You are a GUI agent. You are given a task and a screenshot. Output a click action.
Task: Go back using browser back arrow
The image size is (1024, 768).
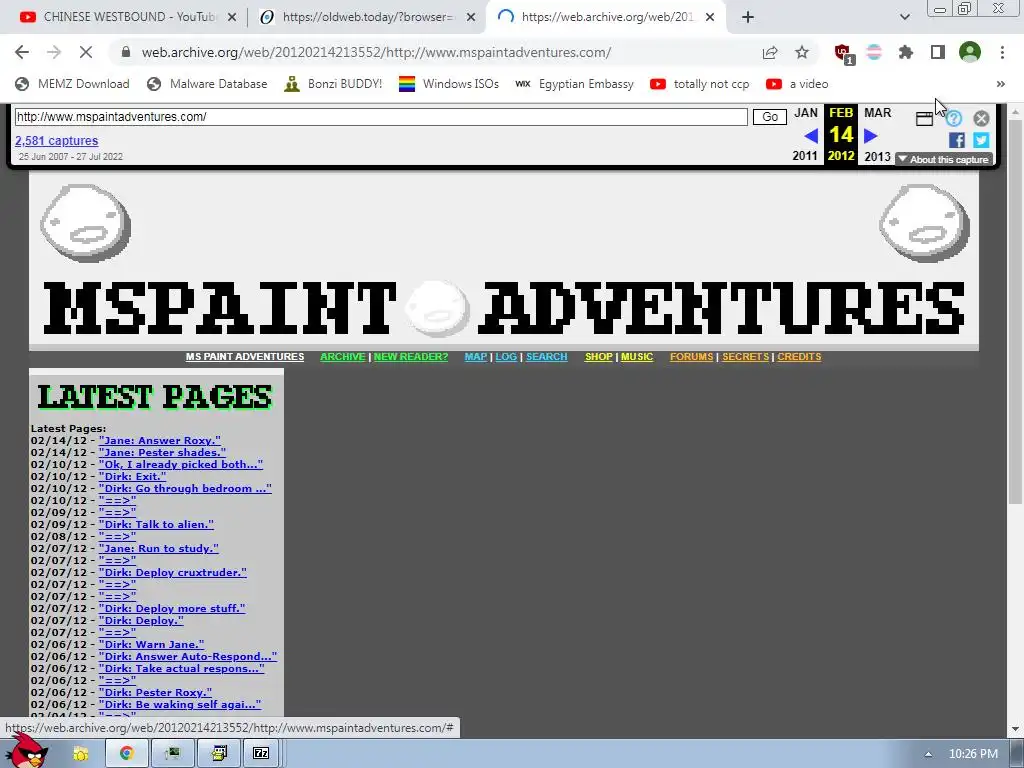[22, 52]
